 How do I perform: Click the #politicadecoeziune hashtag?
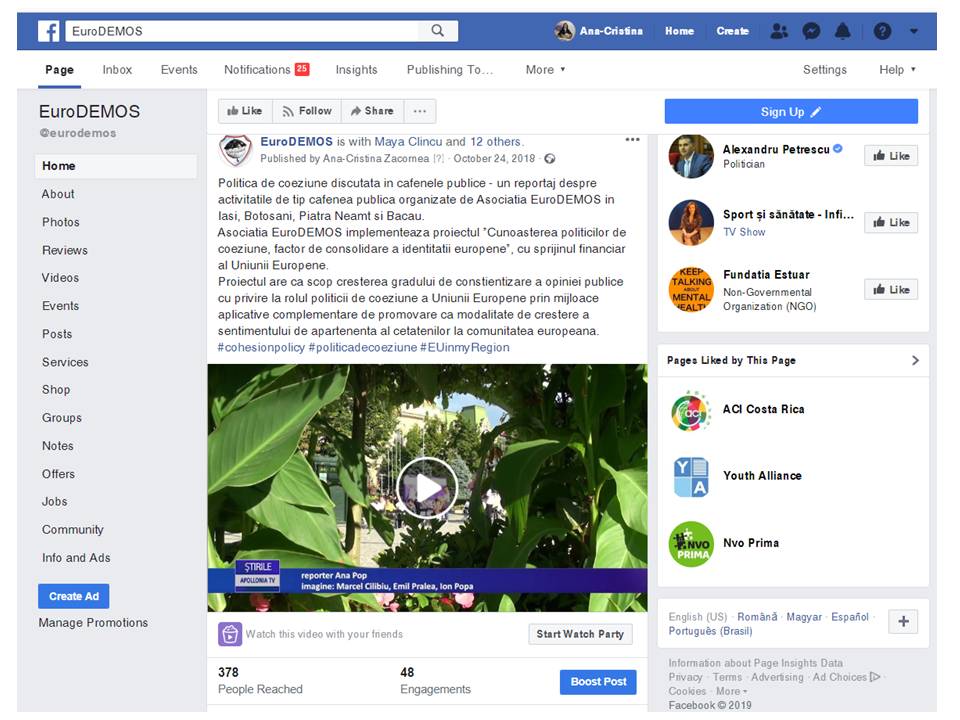(362, 347)
